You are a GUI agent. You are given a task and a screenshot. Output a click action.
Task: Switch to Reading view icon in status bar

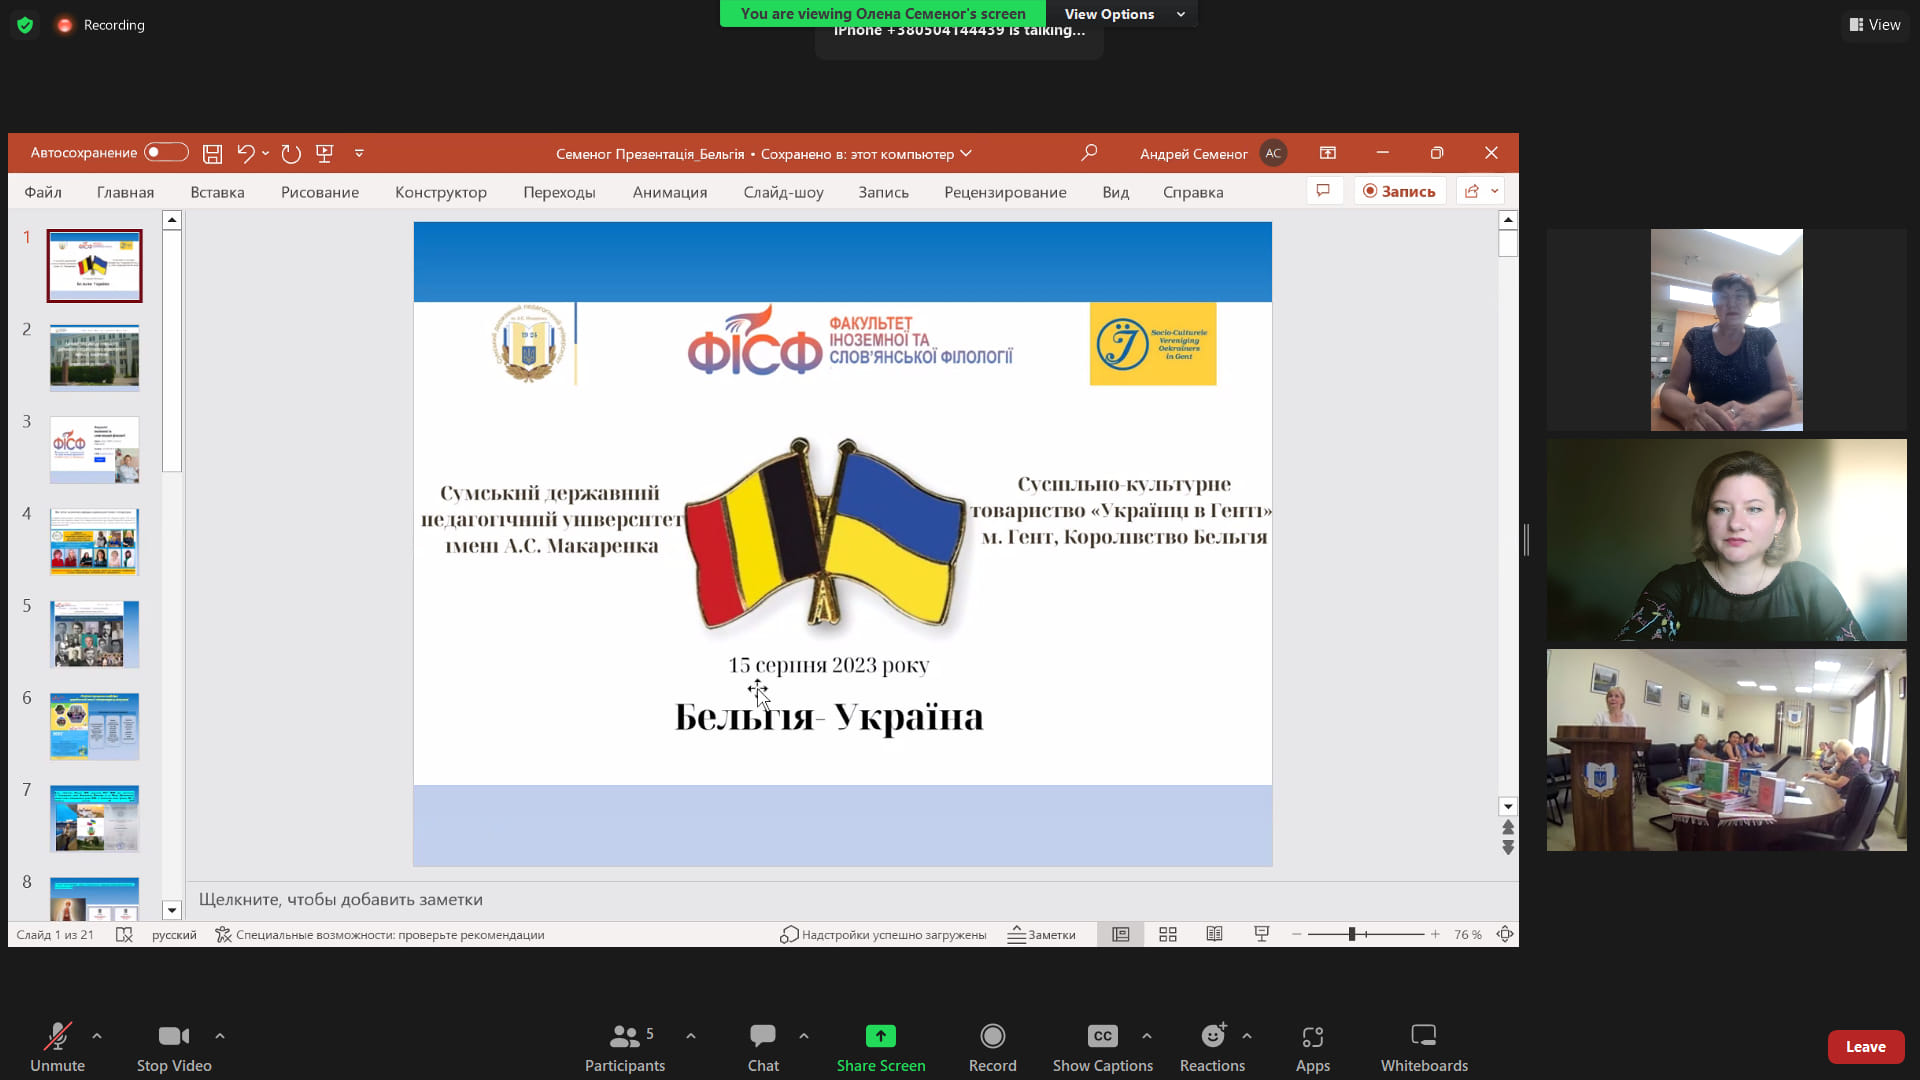point(1214,934)
